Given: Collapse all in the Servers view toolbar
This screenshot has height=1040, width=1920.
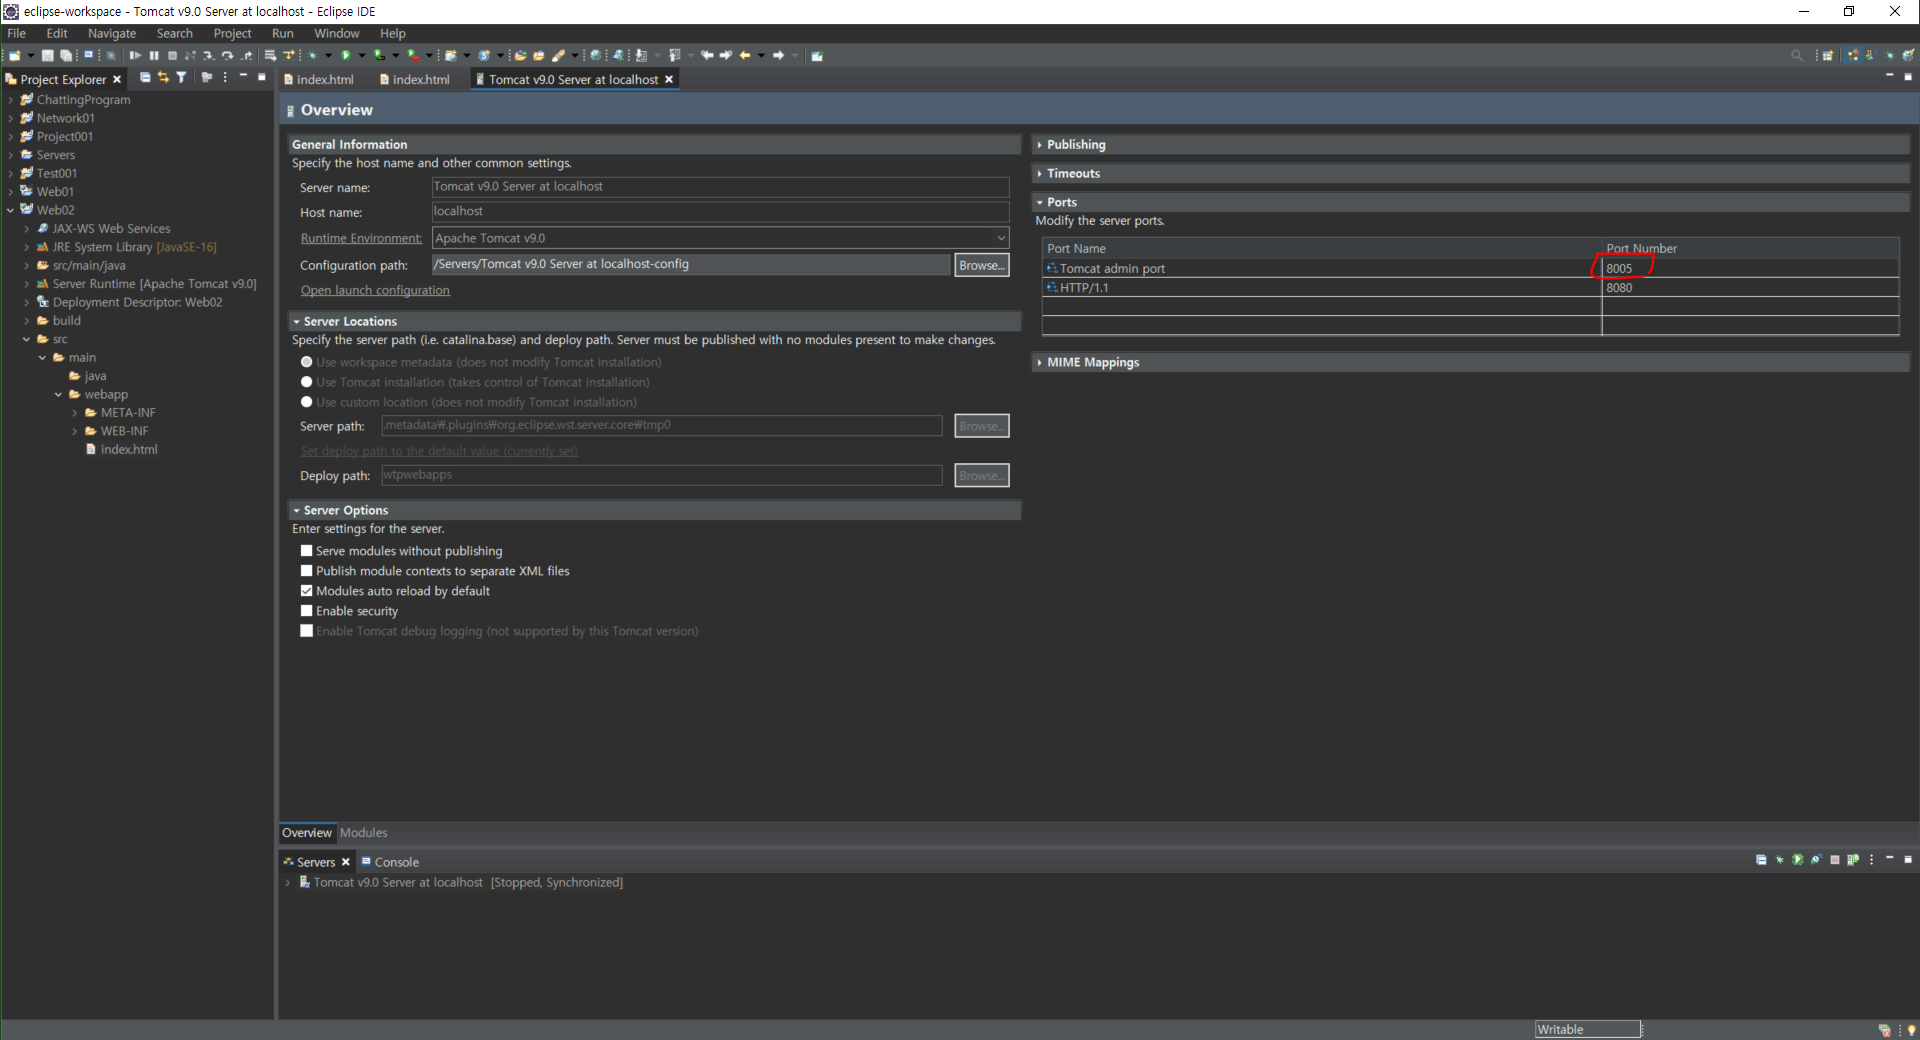Looking at the screenshot, I should click(x=1761, y=860).
